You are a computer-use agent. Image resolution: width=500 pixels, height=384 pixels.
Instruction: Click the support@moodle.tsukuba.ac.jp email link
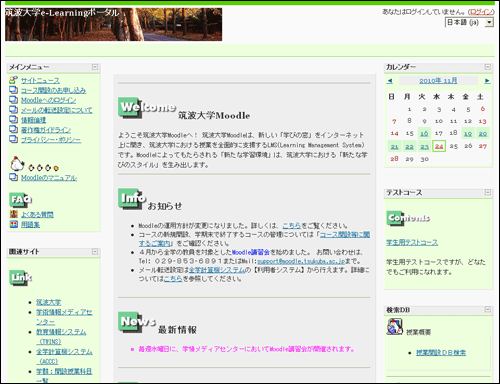(301, 261)
